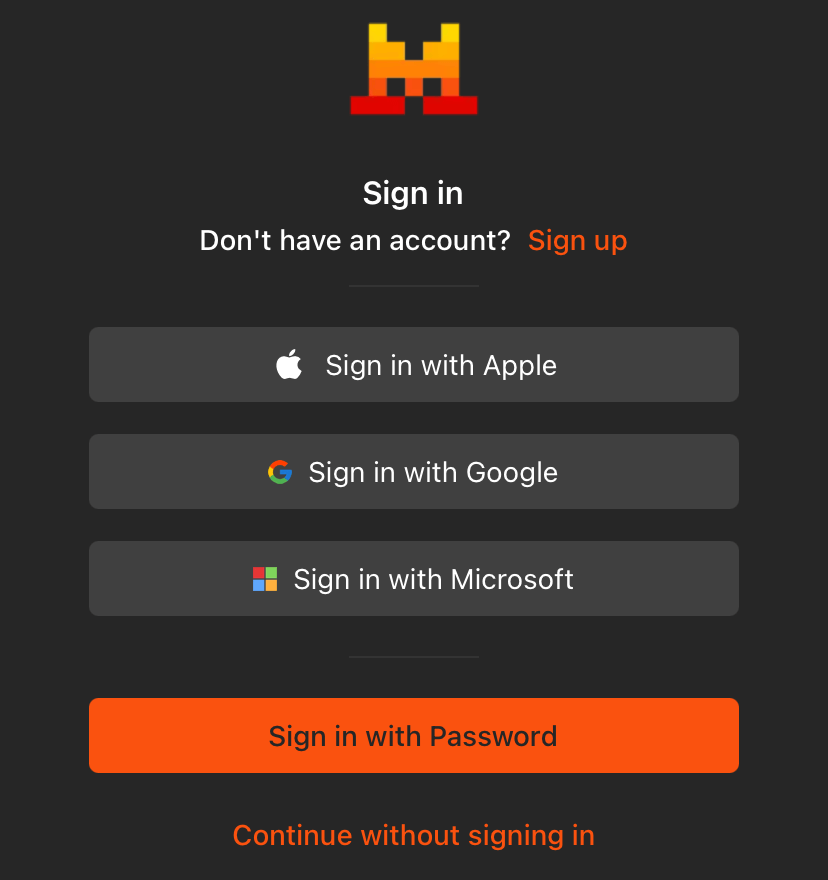Click the divider line below Sign up

point(414,286)
